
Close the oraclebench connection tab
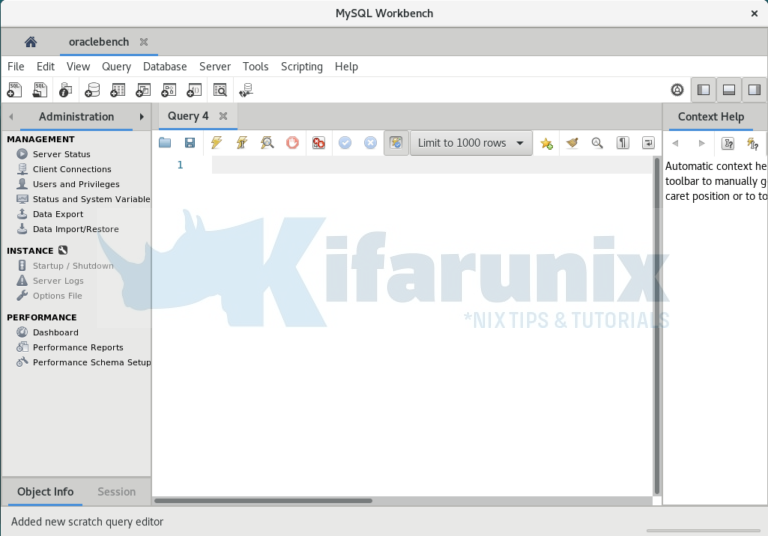[144, 42]
